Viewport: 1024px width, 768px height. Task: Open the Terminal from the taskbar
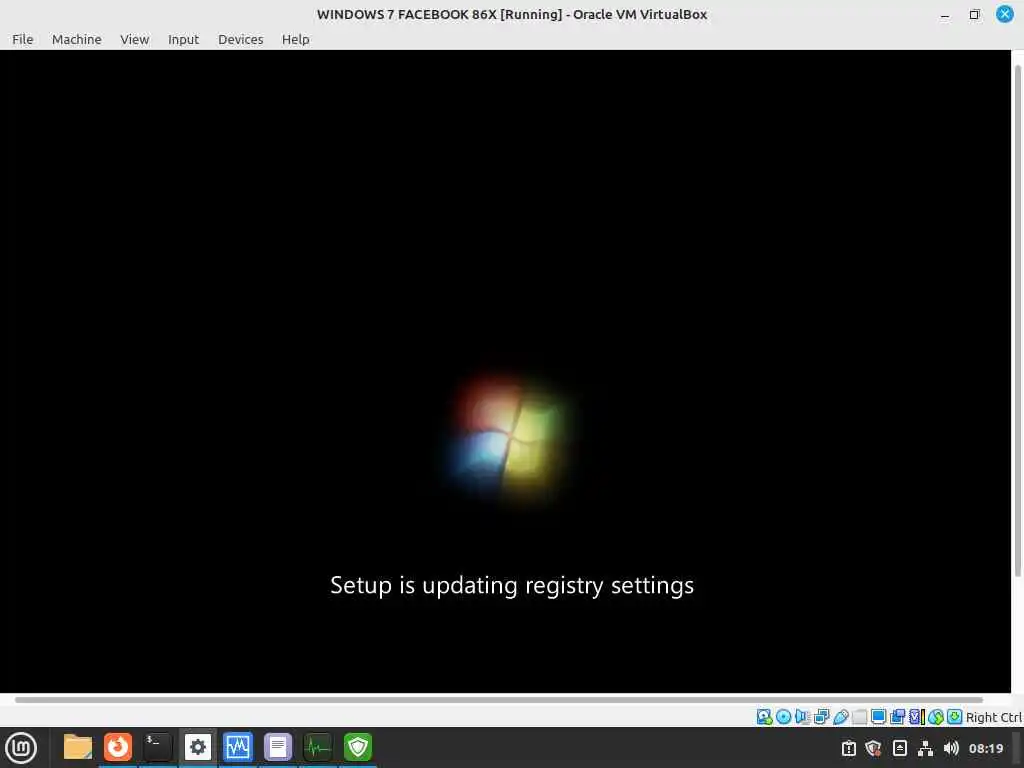(157, 747)
